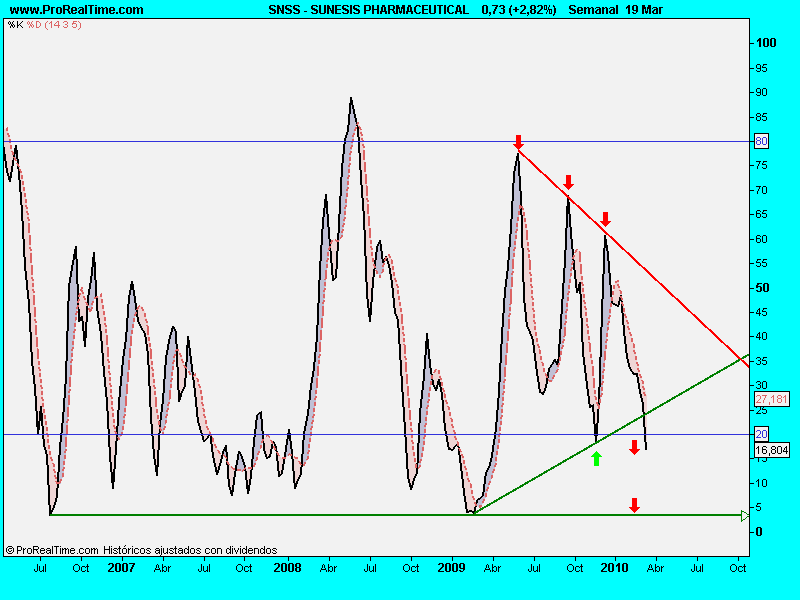Click the Semanal timeframe label
The height and width of the screenshot is (600, 800).
[594, 10]
